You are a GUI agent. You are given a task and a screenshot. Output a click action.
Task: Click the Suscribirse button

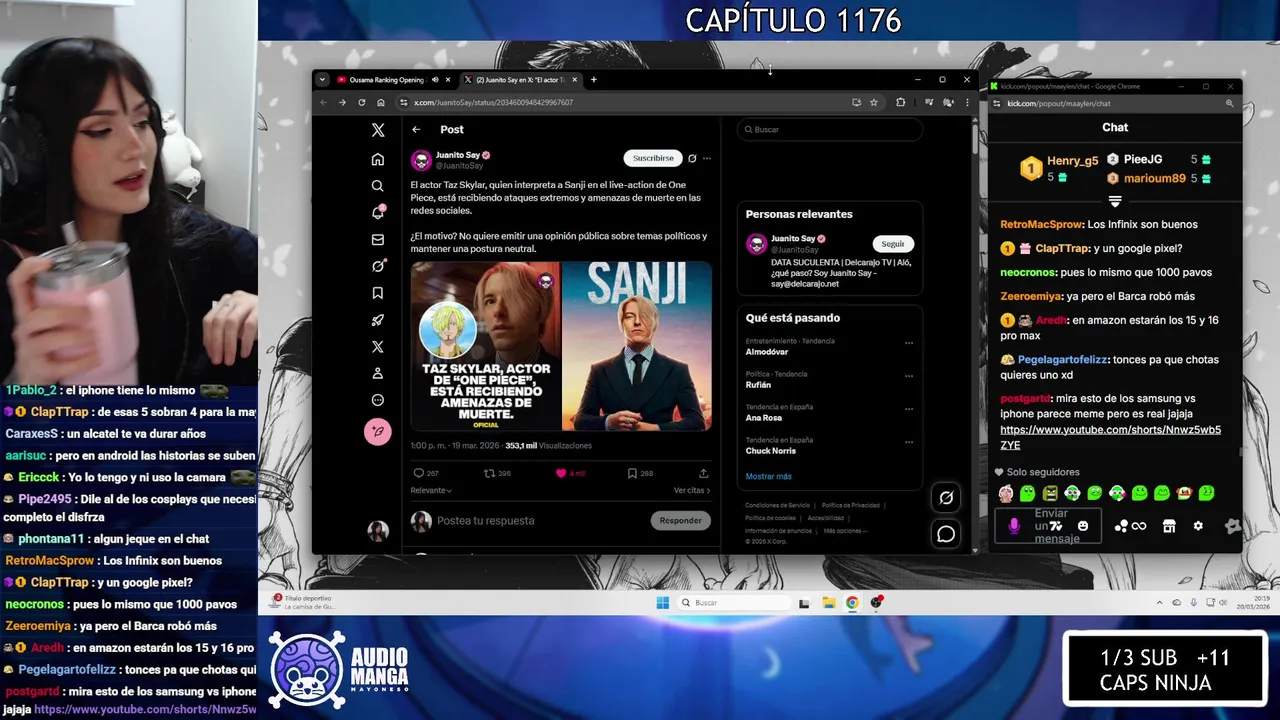tap(653, 158)
